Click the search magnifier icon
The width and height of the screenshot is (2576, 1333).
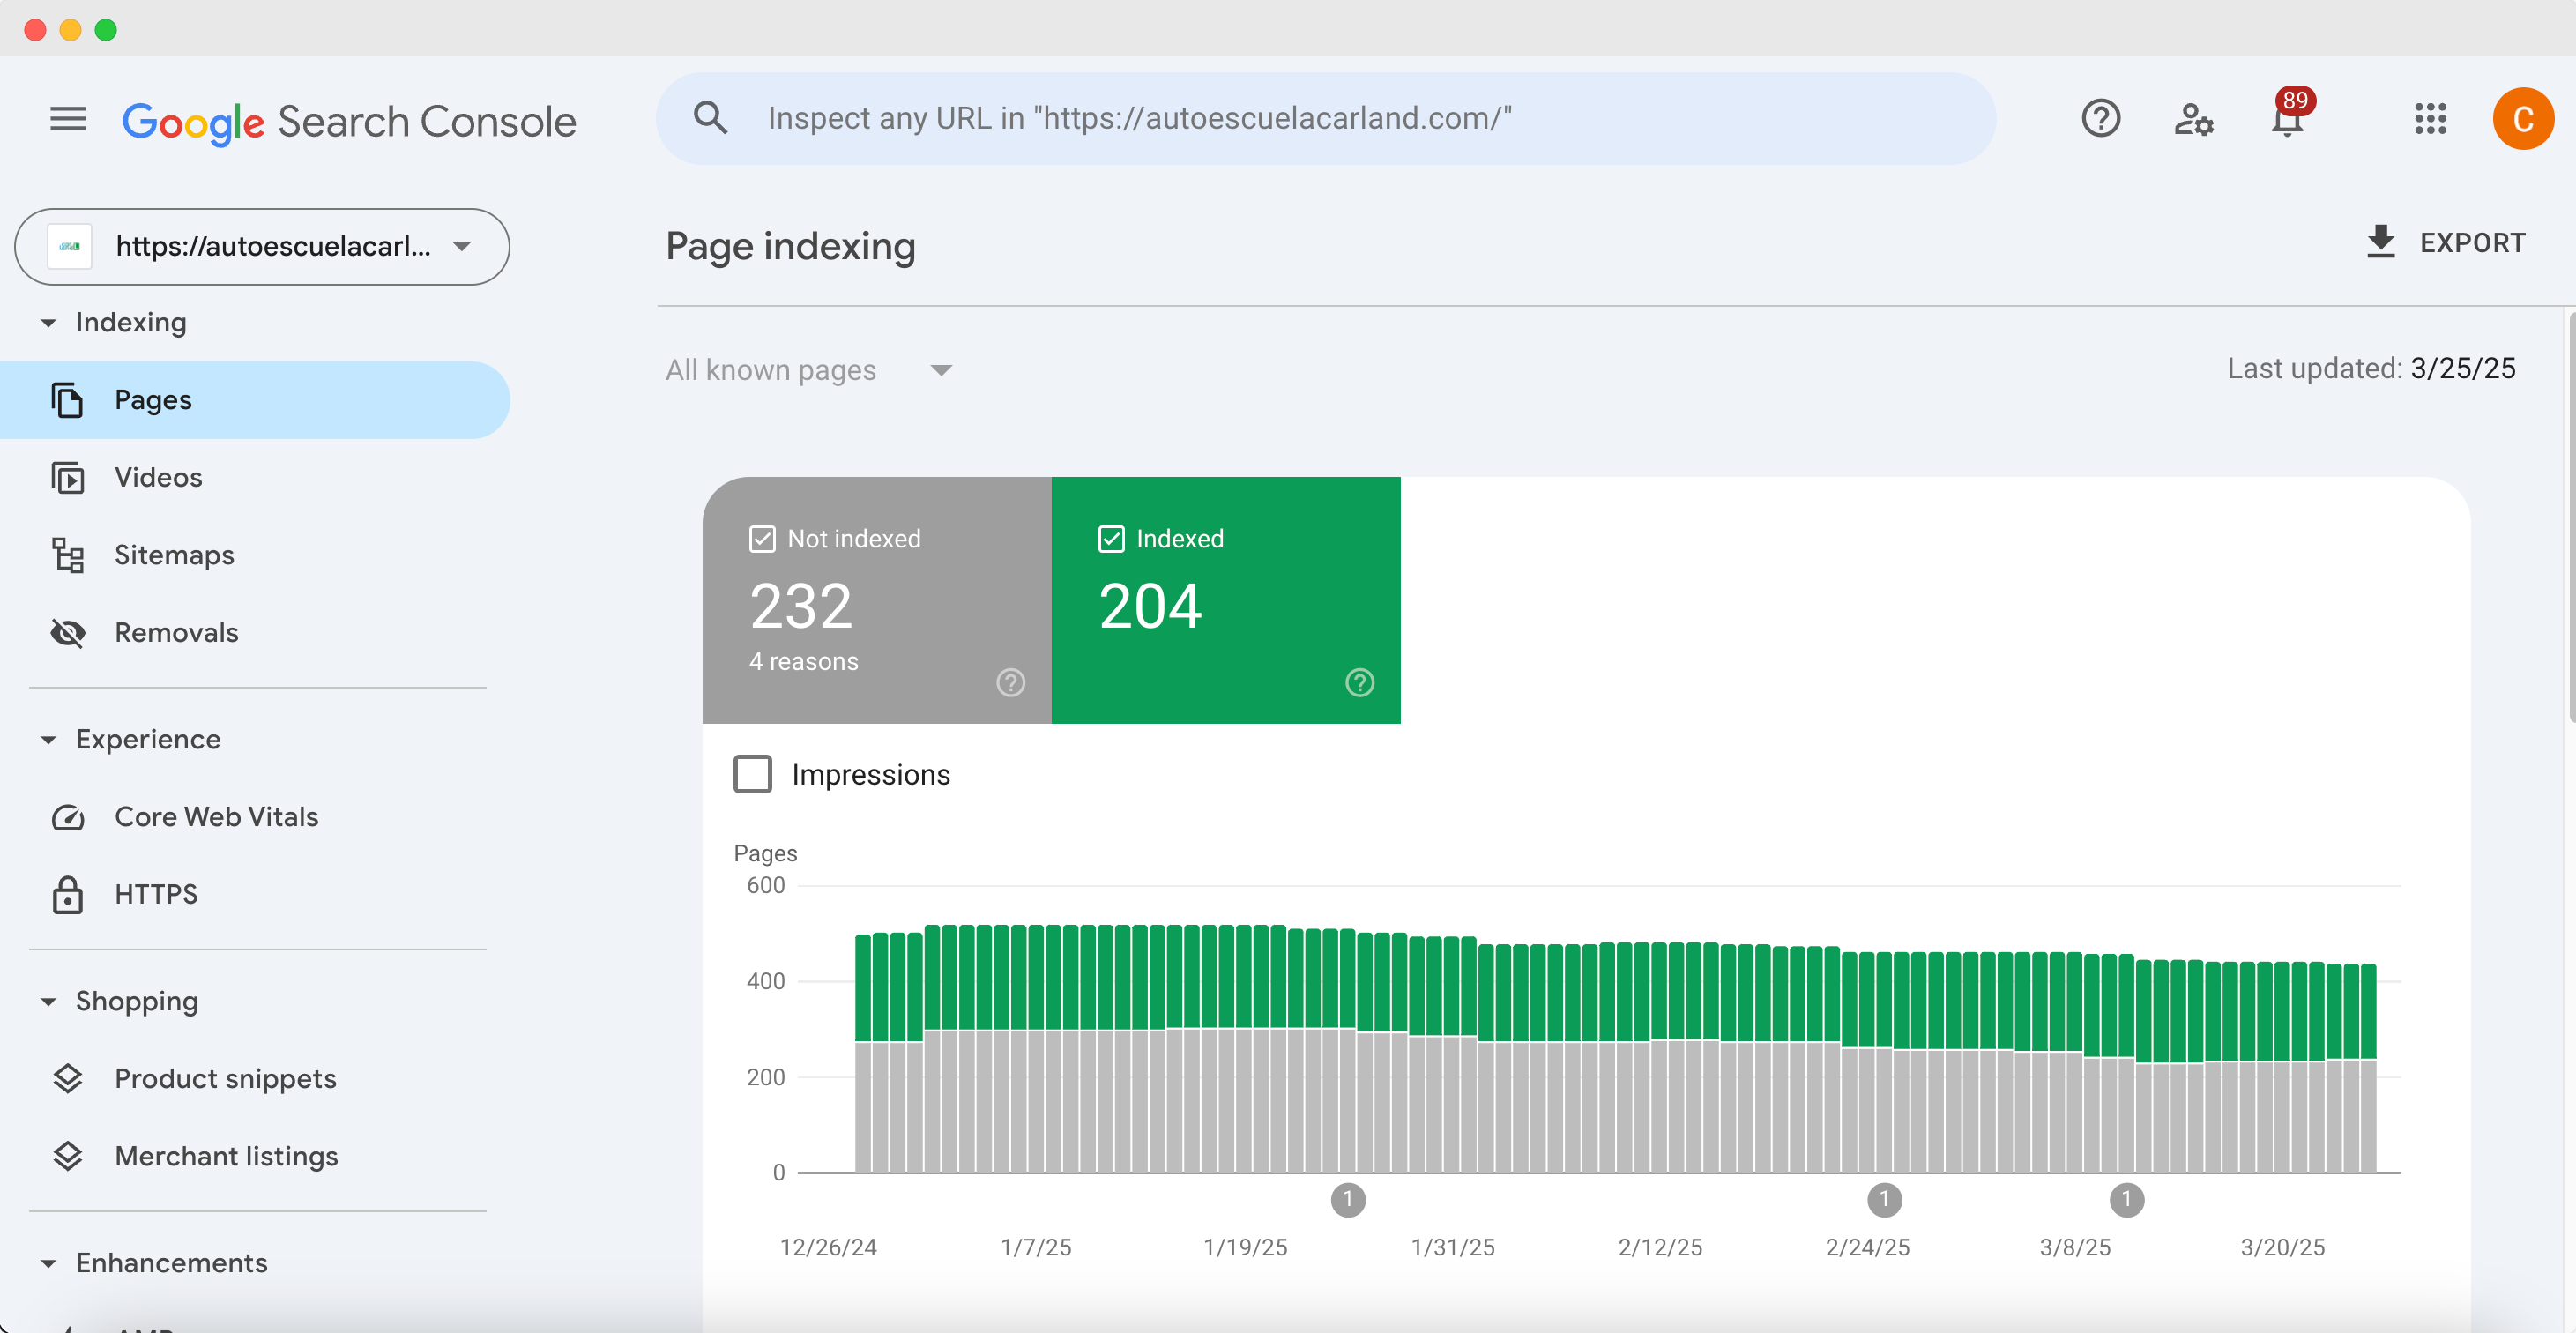(710, 118)
